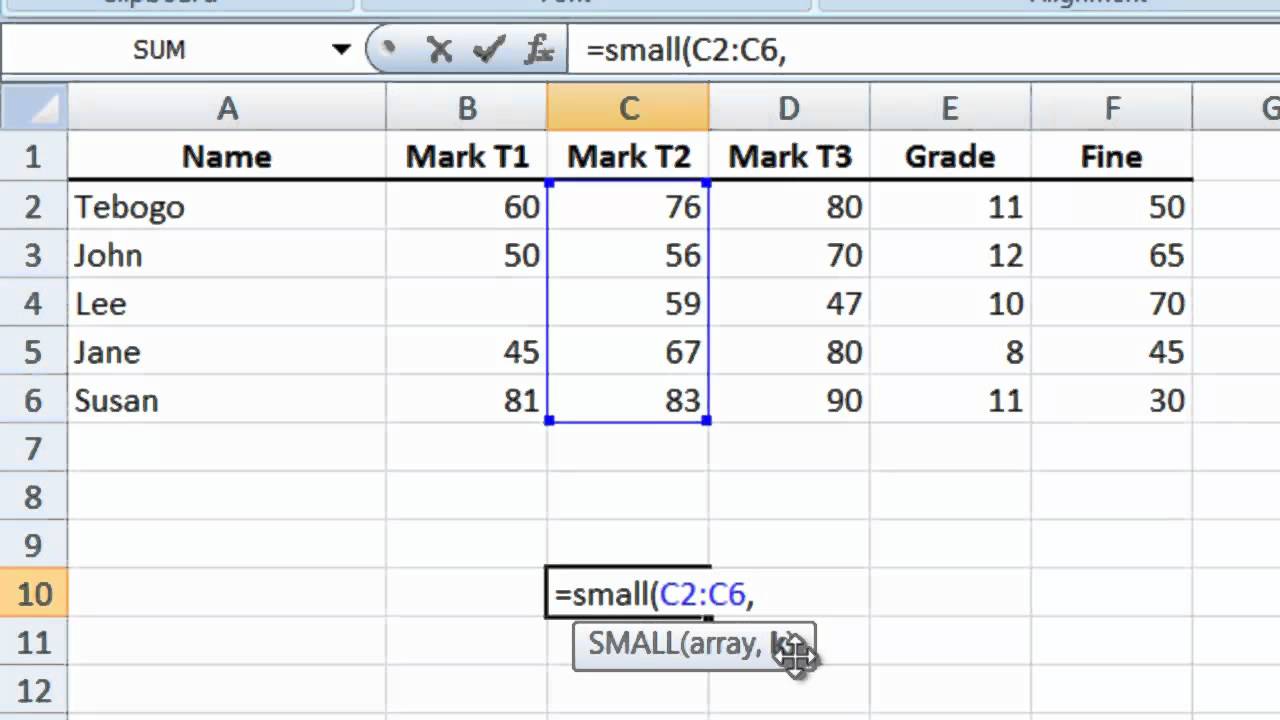The height and width of the screenshot is (720, 1280).
Task: Open the Insert Function fx dialog
Action: [538, 50]
